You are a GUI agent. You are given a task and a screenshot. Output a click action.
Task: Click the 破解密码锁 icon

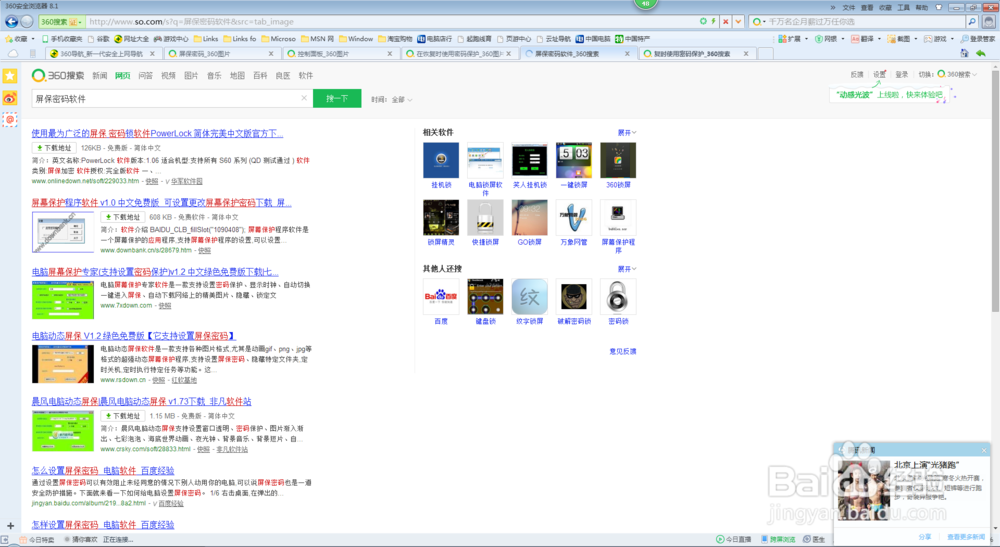574,296
